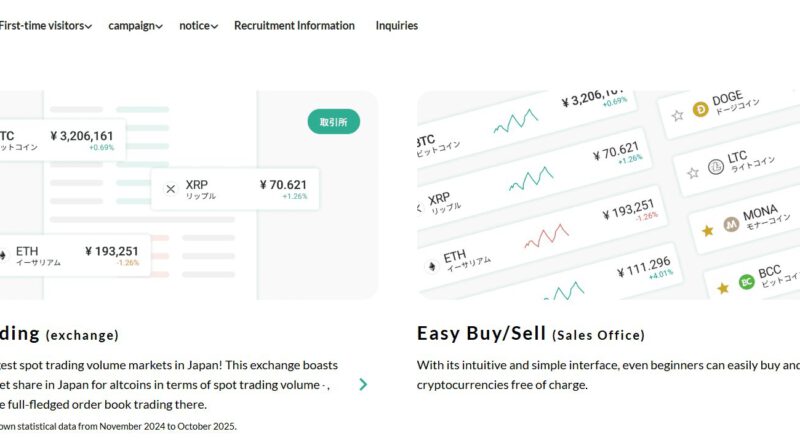Open the Recruitment Information page
The height and width of the screenshot is (445, 800).
294,26
